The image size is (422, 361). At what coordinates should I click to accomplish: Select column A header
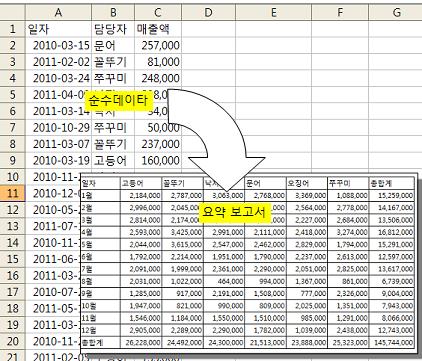(x=58, y=13)
